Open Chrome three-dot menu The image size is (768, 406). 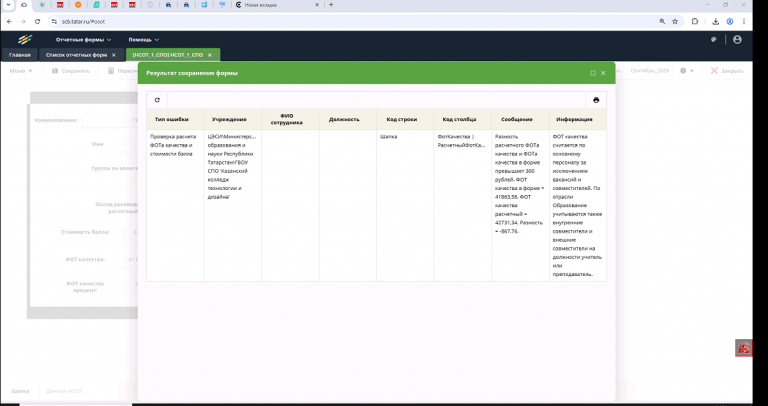(x=744, y=22)
